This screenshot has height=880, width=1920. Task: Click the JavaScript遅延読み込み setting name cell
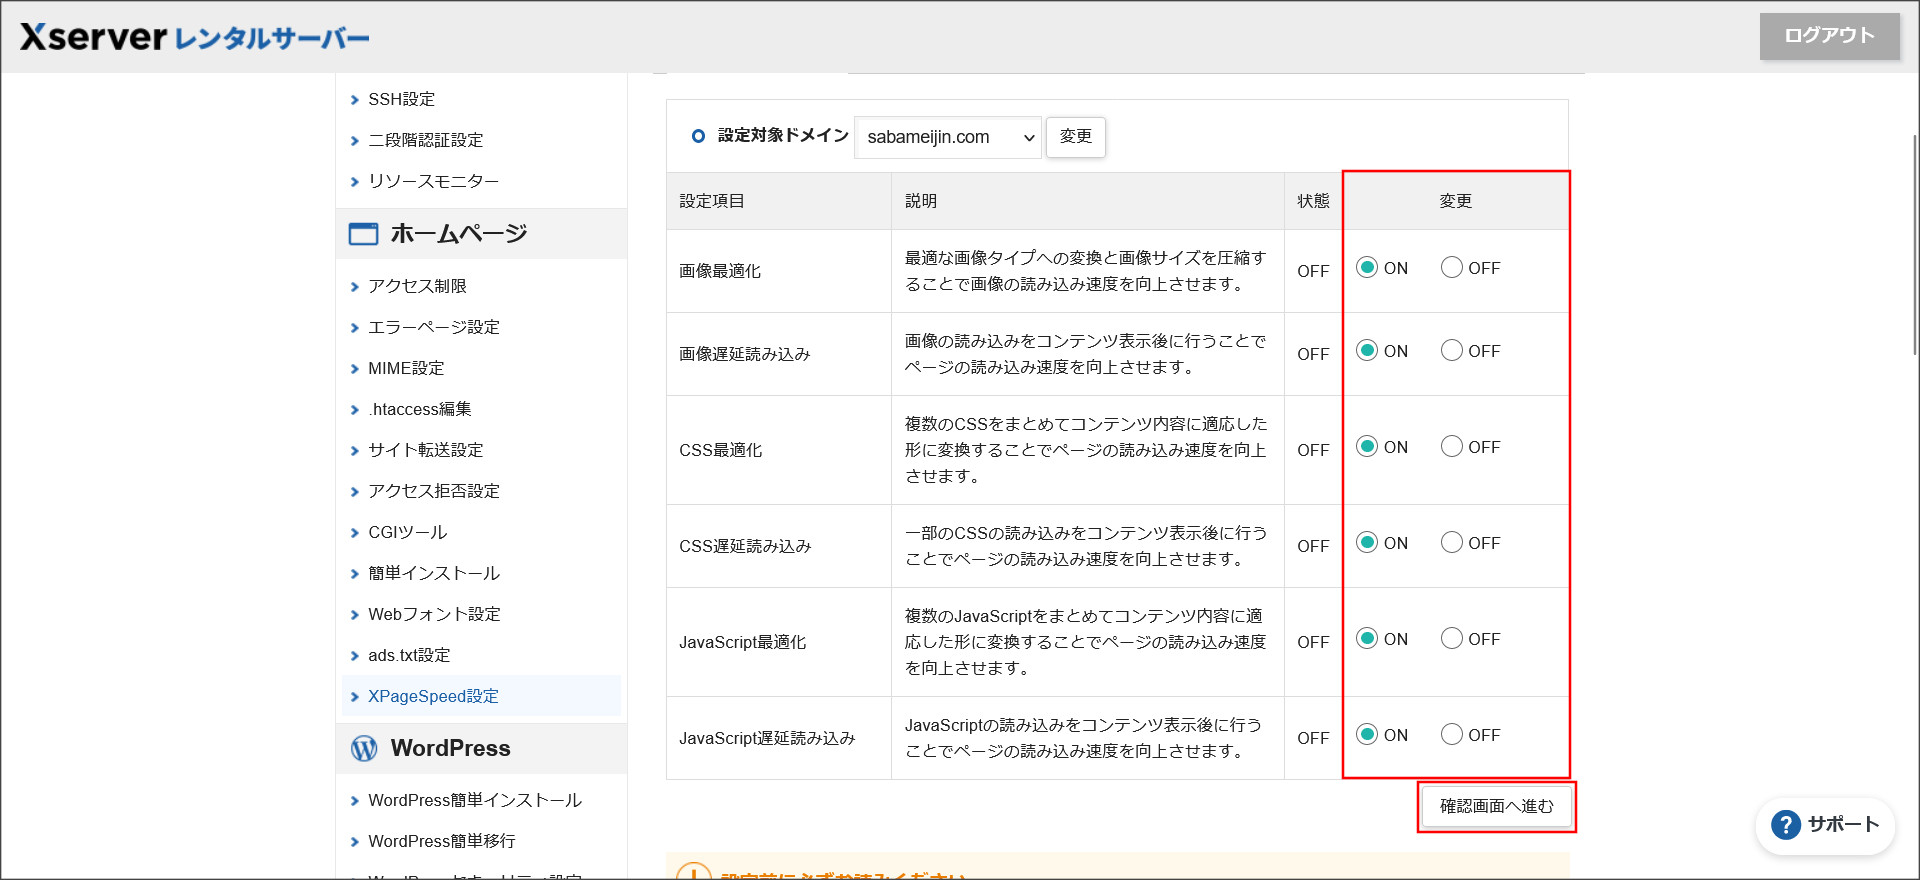tap(779, 738)
